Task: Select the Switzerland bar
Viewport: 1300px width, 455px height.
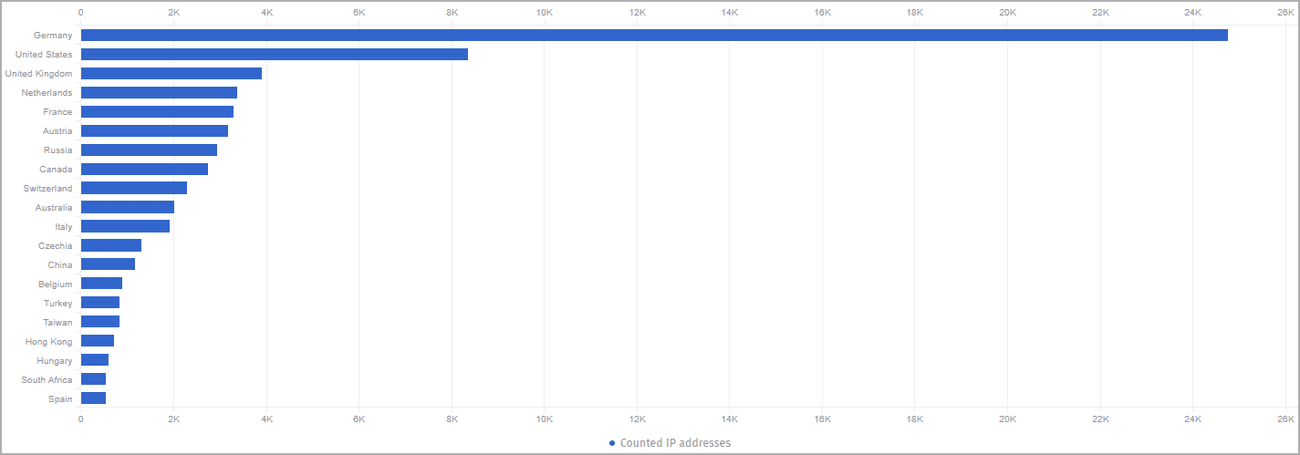Action: point(134,188)
